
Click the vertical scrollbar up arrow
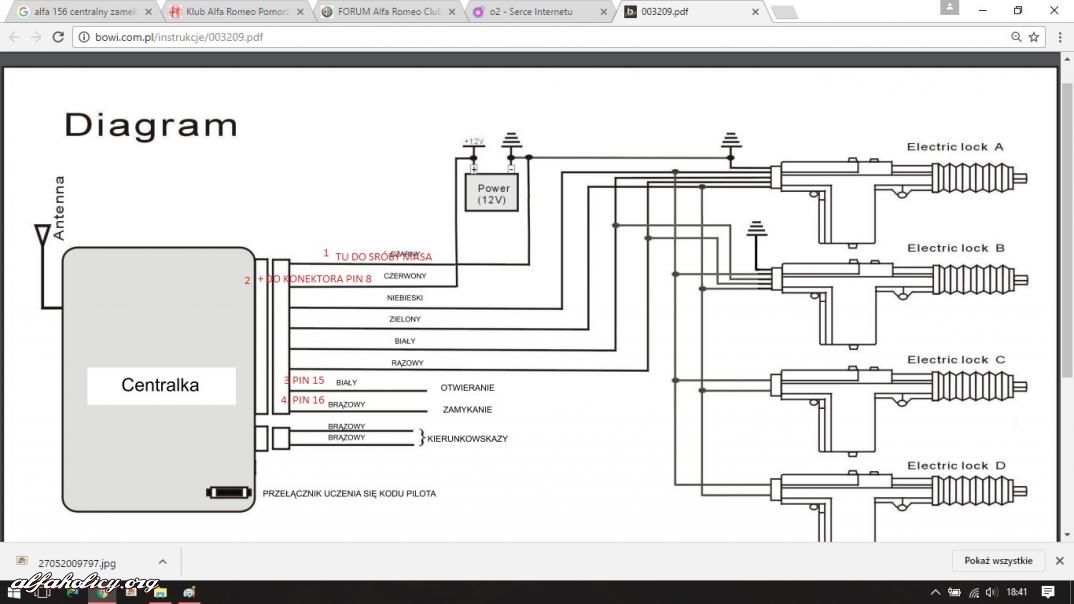(x=1066, y=60)
